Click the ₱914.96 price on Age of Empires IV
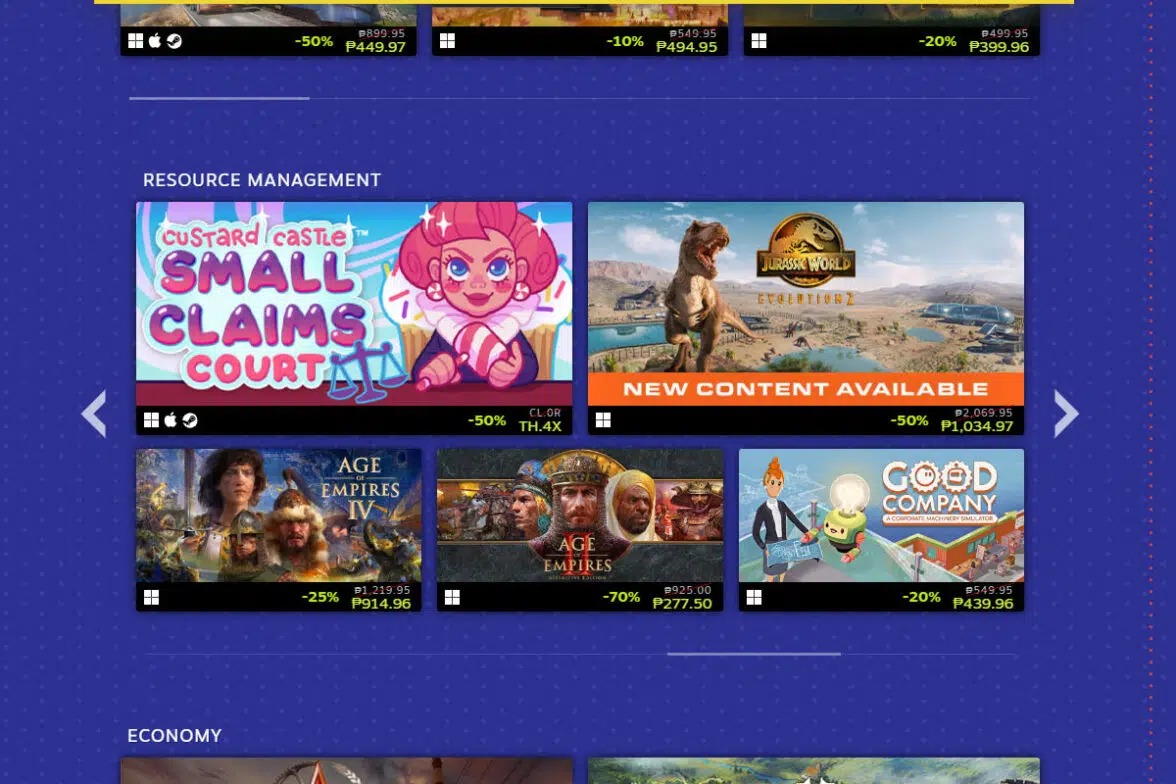Viewport: 1176px width, 784px height. tap(381, 604)
